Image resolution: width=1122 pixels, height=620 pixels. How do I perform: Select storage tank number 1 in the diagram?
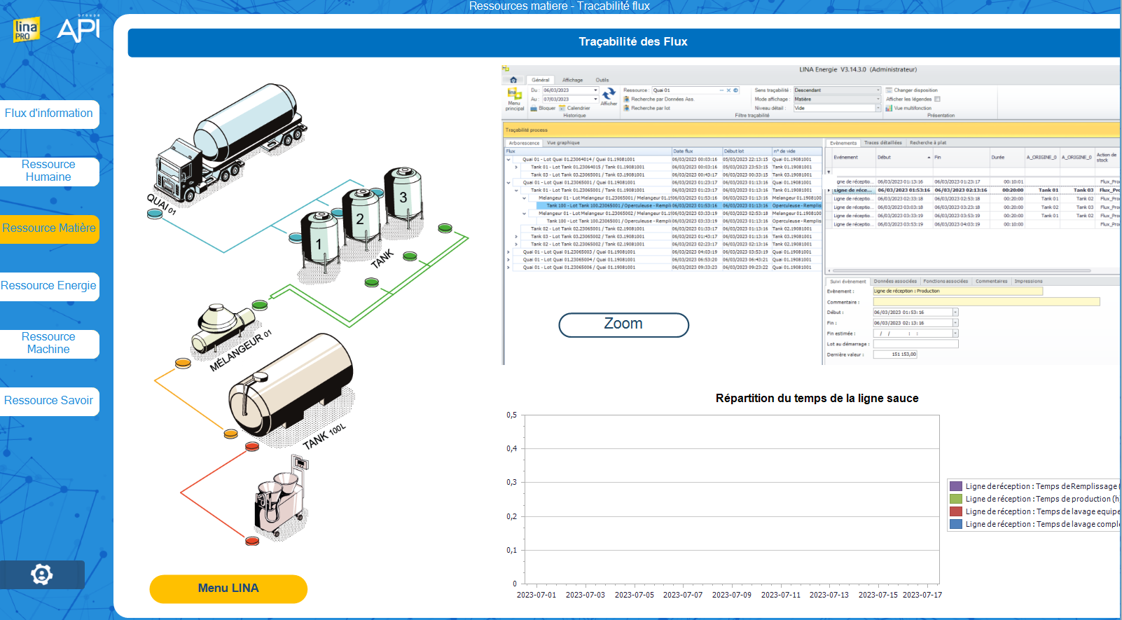(x=319, y=243)
